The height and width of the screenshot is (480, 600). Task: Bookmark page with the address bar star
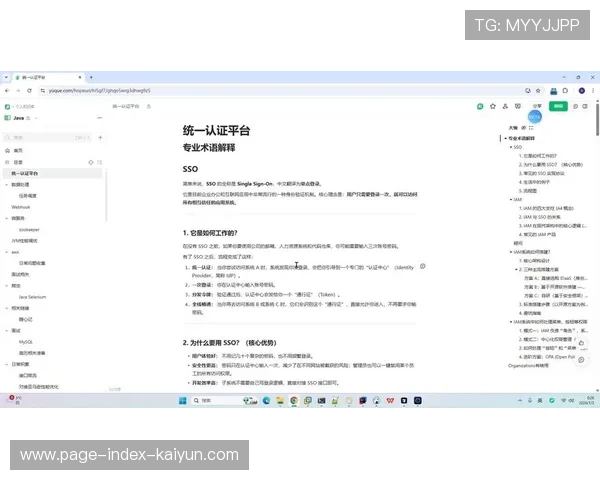[x=538, y=91]
